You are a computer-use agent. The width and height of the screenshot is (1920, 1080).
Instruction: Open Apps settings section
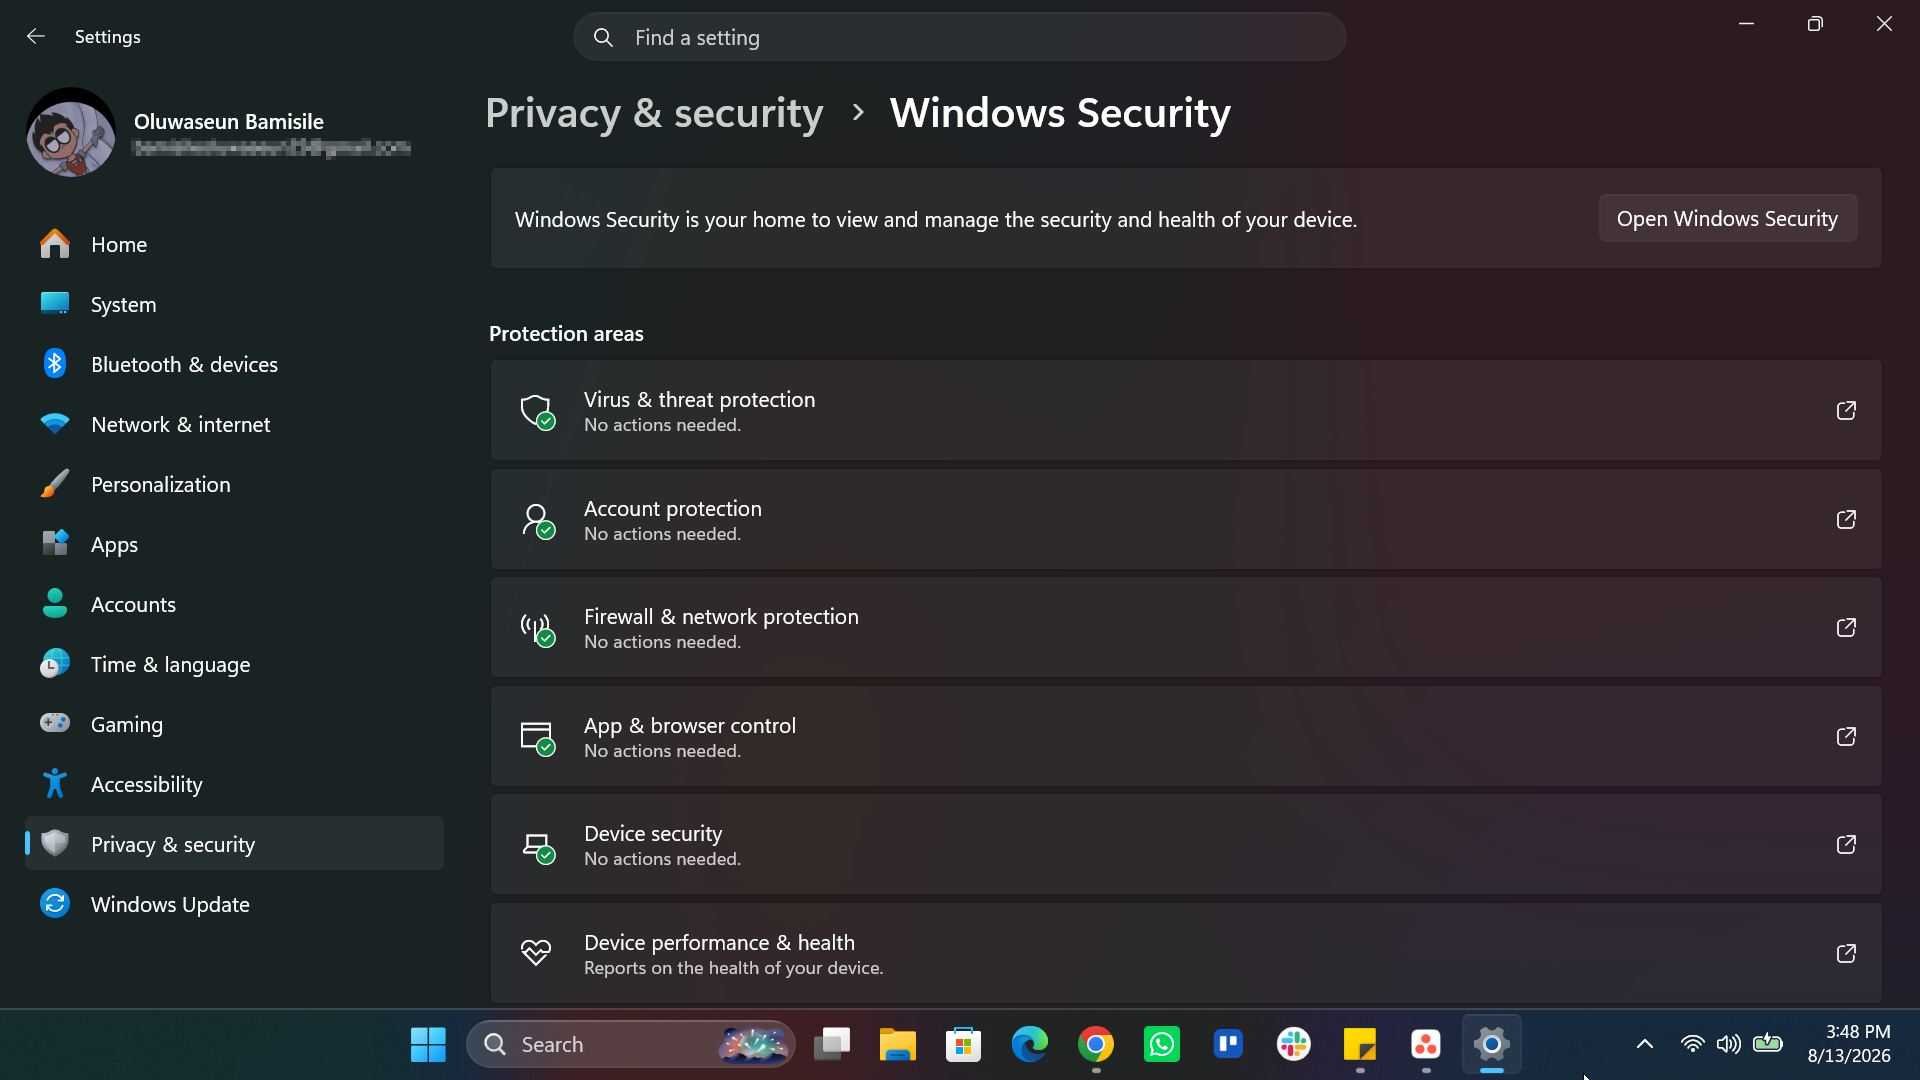[234, 544]
